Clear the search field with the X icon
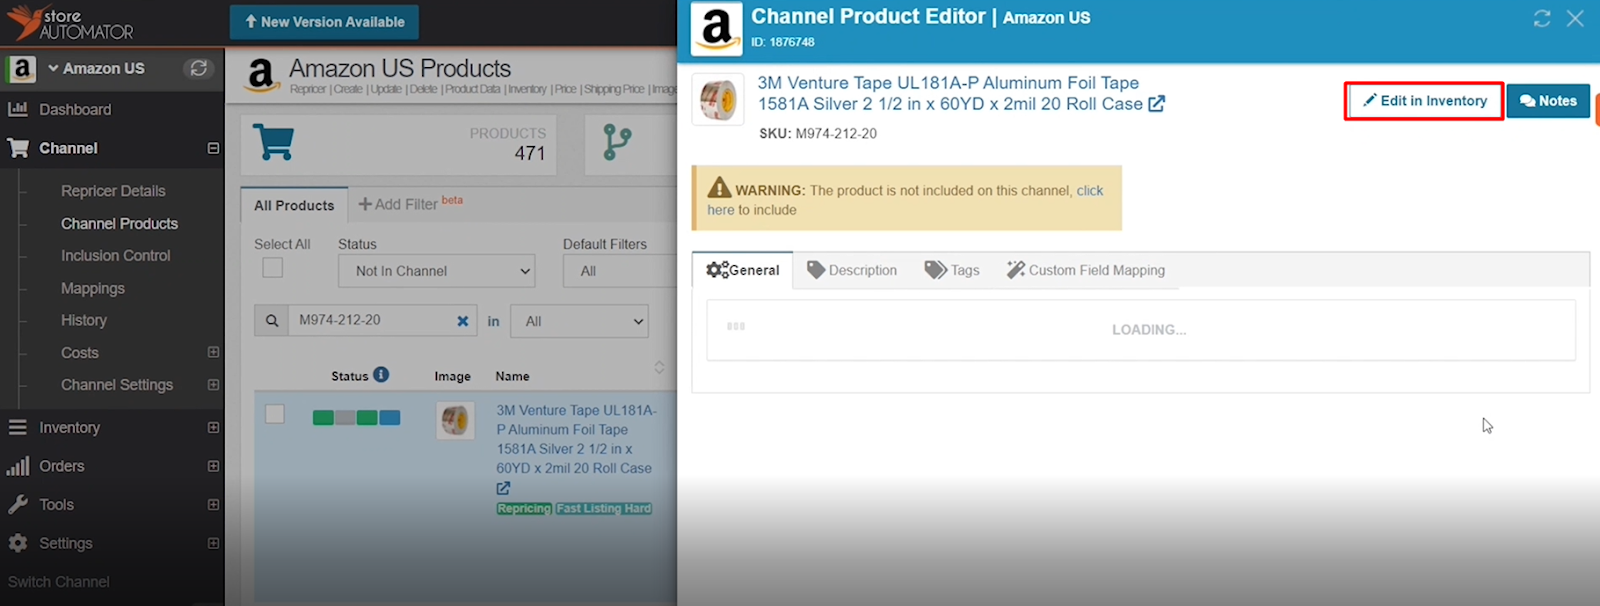1600x606 pixels. [x=463, y=321]
